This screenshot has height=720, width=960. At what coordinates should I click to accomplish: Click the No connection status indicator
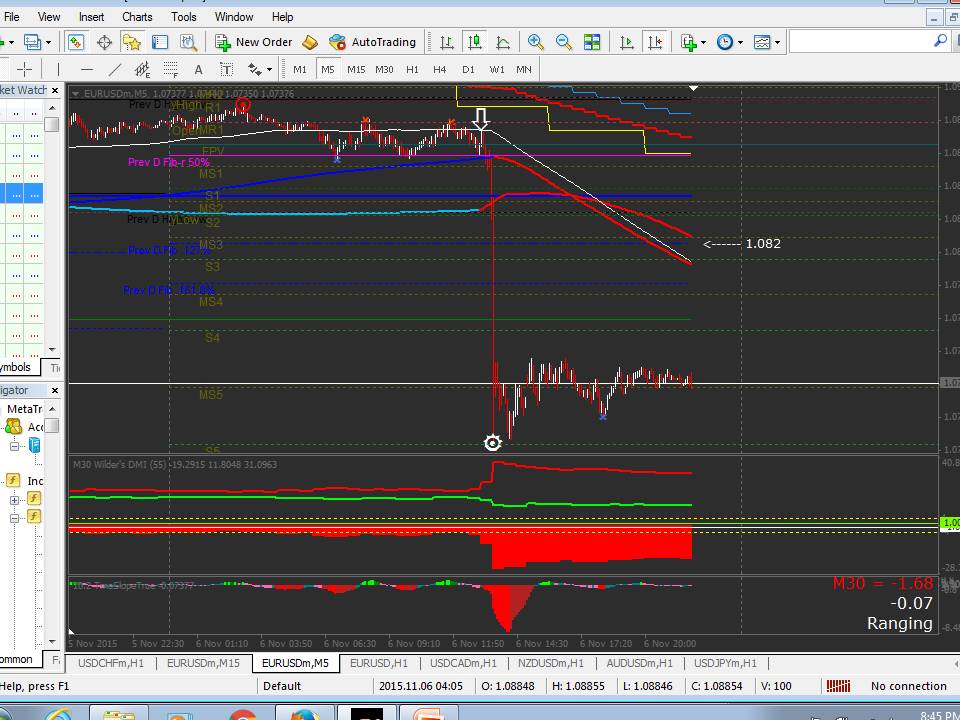click(x=908, y=686)
